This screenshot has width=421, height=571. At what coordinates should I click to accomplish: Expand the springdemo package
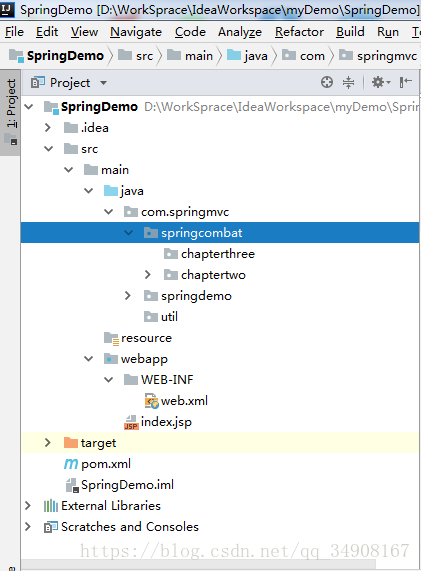[x=127, y=296]
